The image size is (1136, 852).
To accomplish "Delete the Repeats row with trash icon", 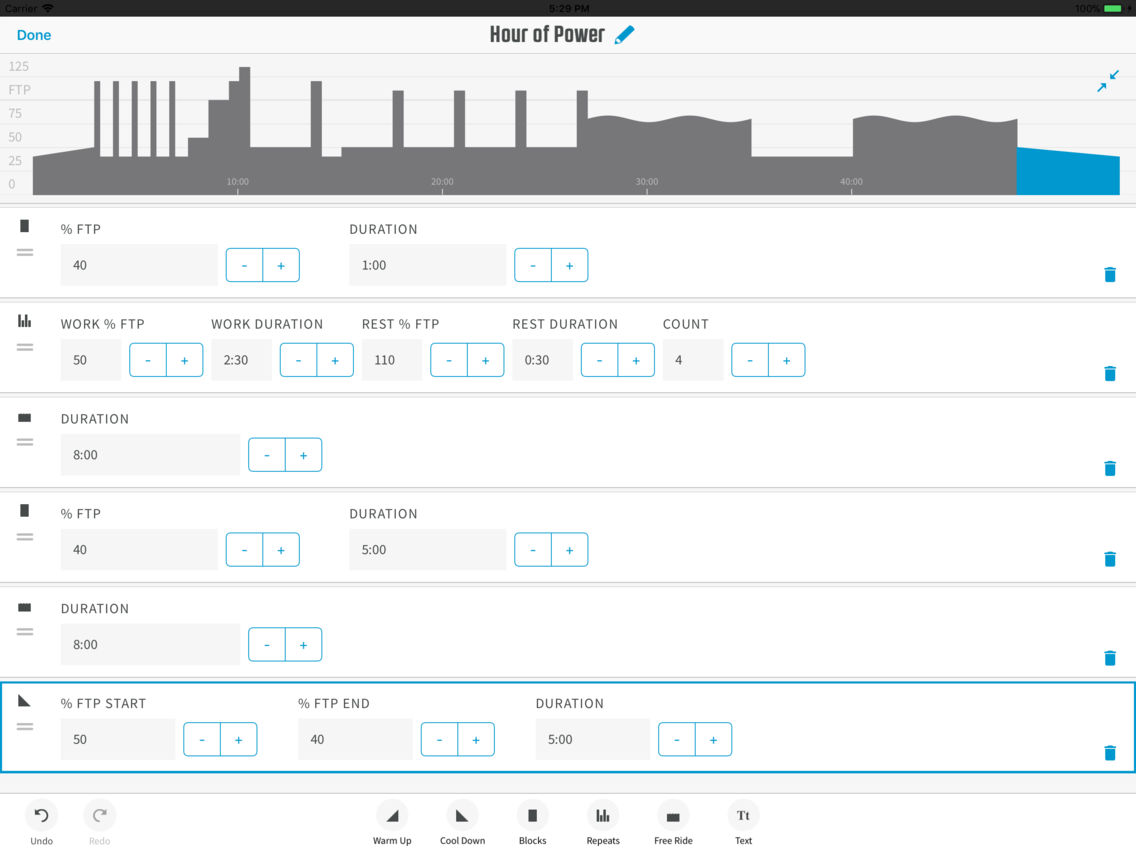I will pos(1109,373).
